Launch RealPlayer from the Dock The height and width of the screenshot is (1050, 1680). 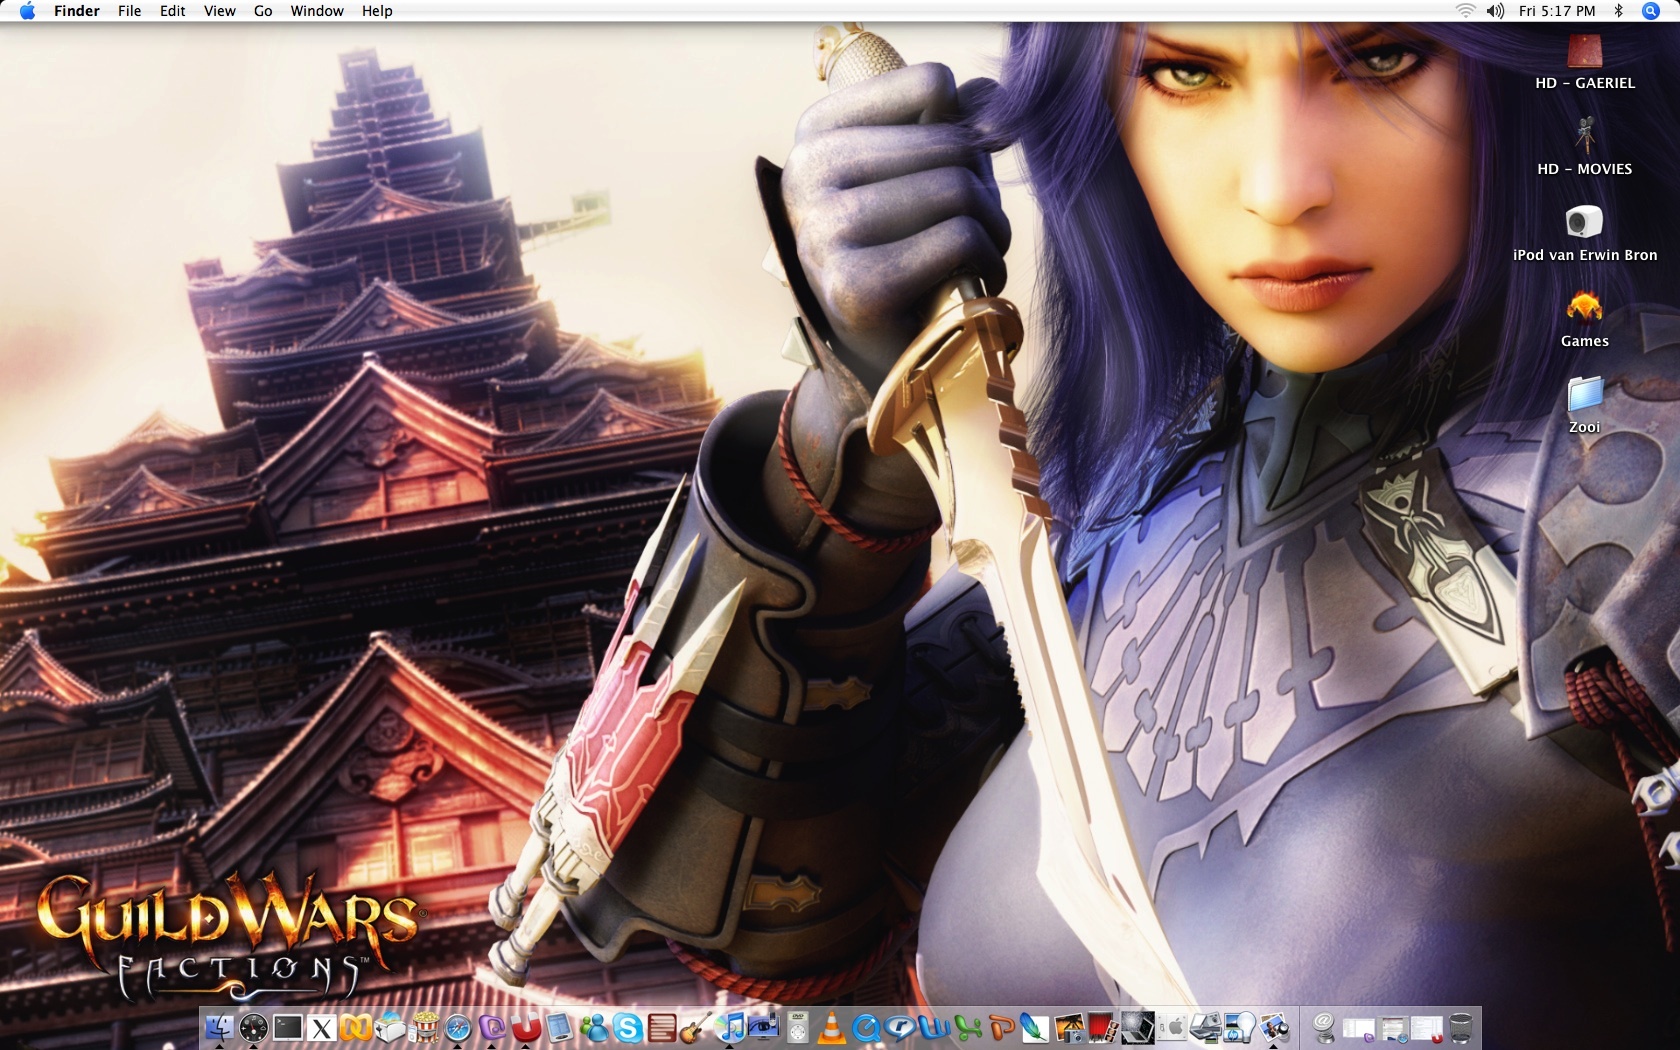click(x=900, y=1027)
